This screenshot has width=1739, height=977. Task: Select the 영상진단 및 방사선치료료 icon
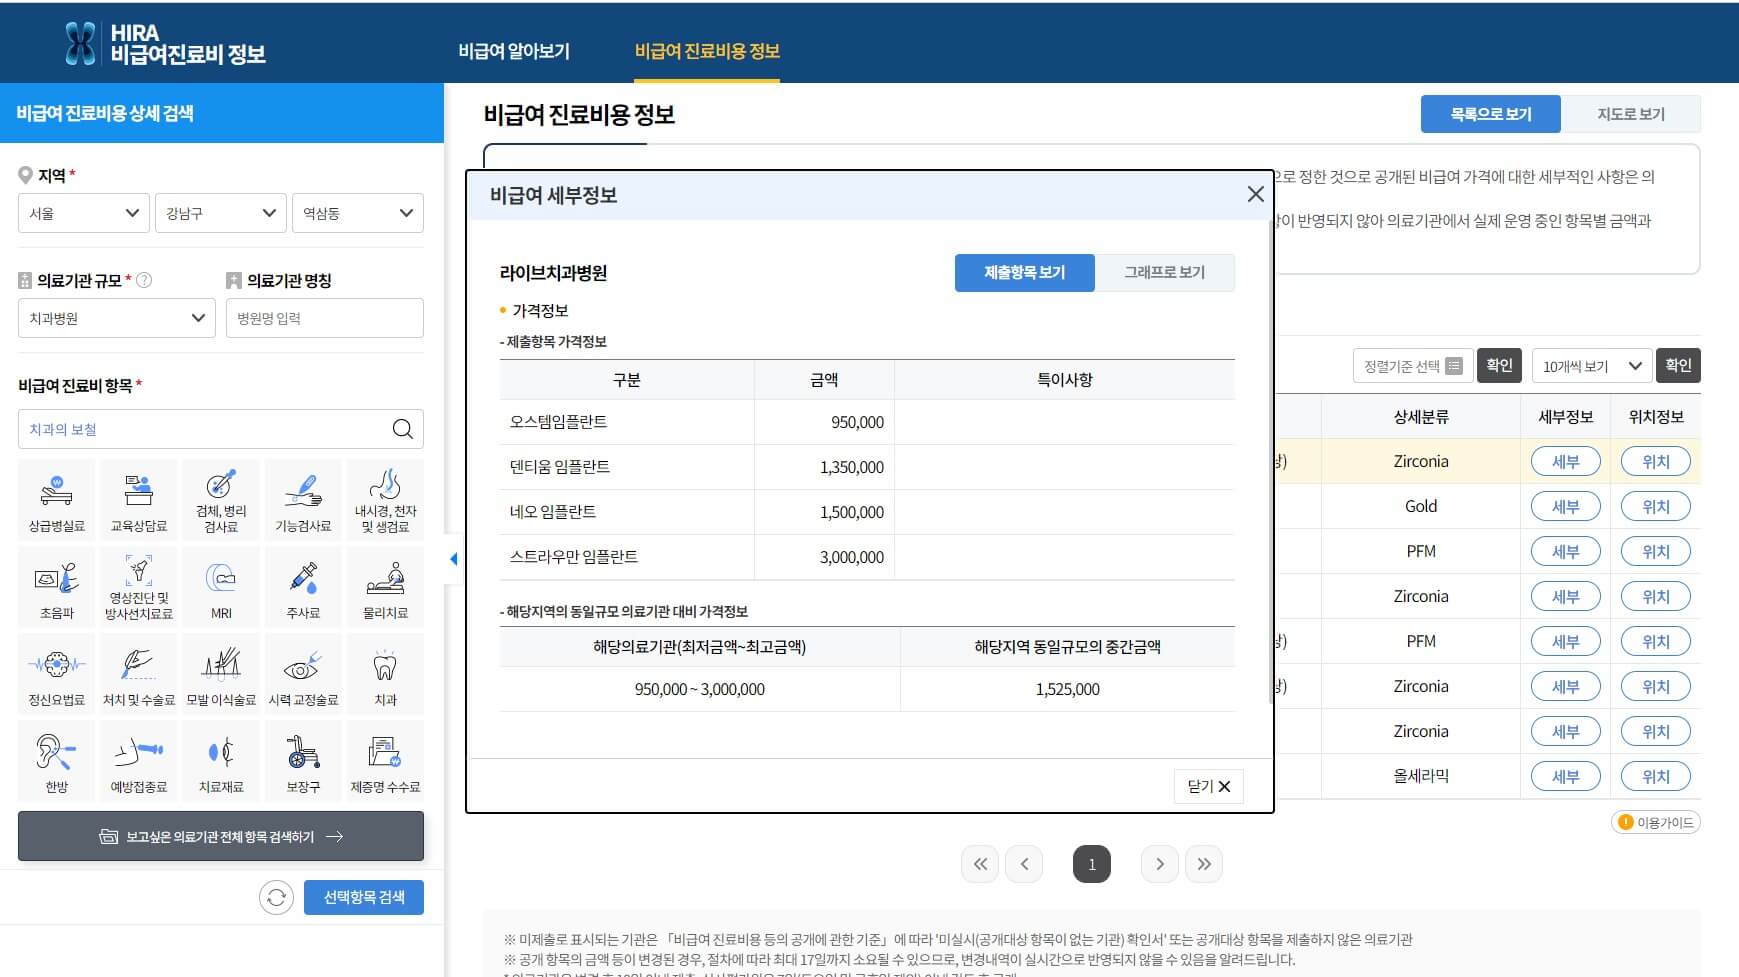[x=139, y=587]
